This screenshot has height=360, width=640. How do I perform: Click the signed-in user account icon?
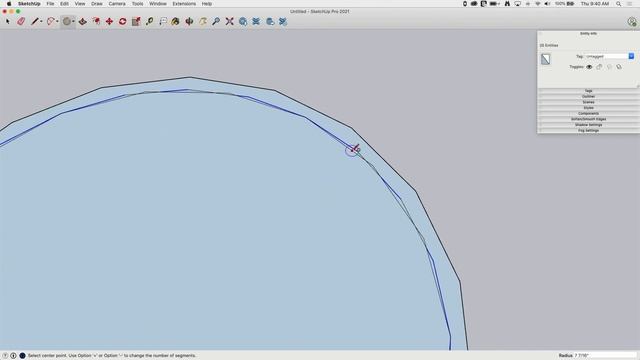[x=632, y=22]
